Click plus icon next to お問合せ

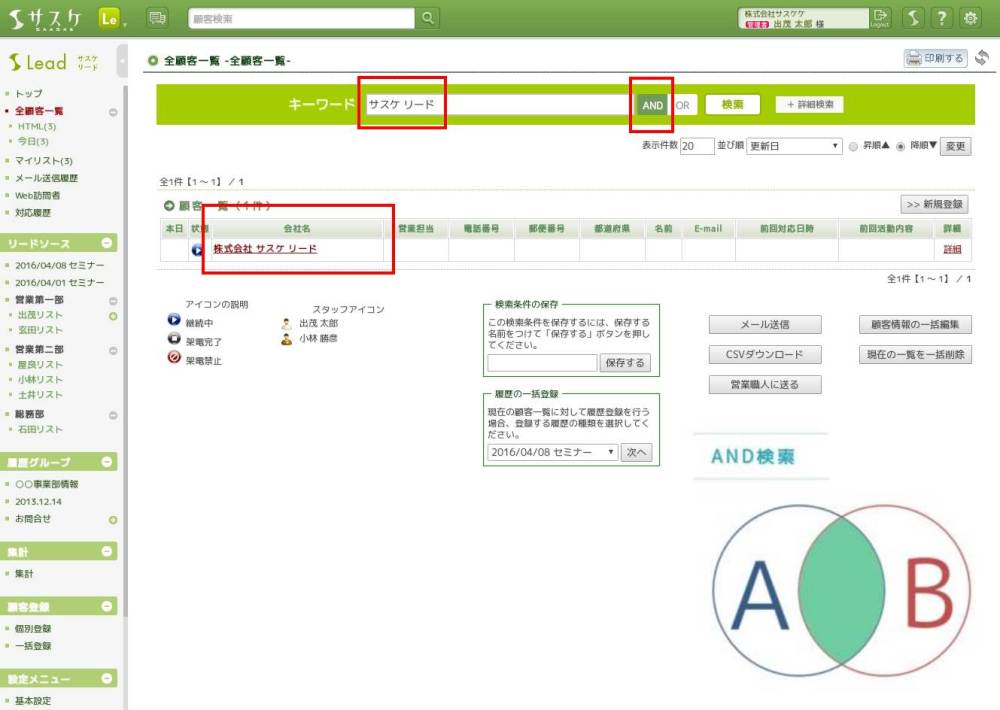pyautogui.click(x=113, y=520)
